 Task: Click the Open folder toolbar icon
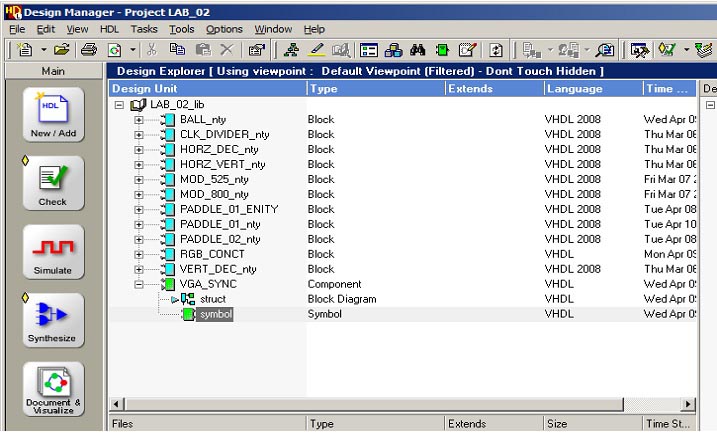tap(62, 49)
